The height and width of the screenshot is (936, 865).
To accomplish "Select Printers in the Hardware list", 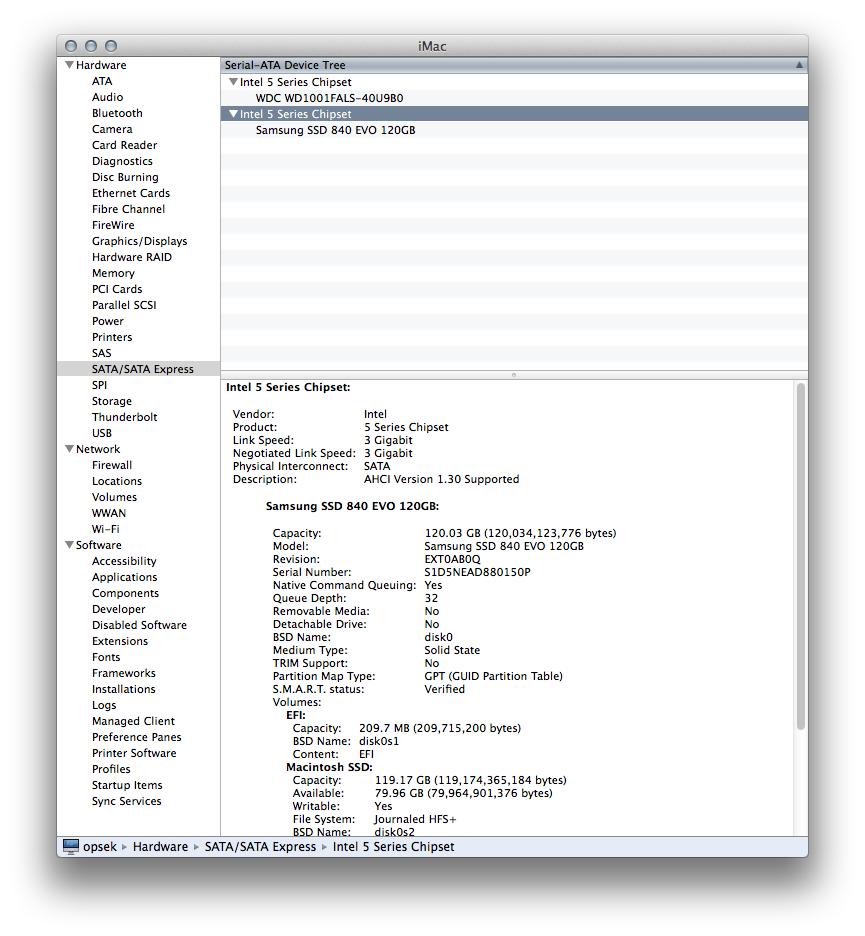I will click(112, 337).
